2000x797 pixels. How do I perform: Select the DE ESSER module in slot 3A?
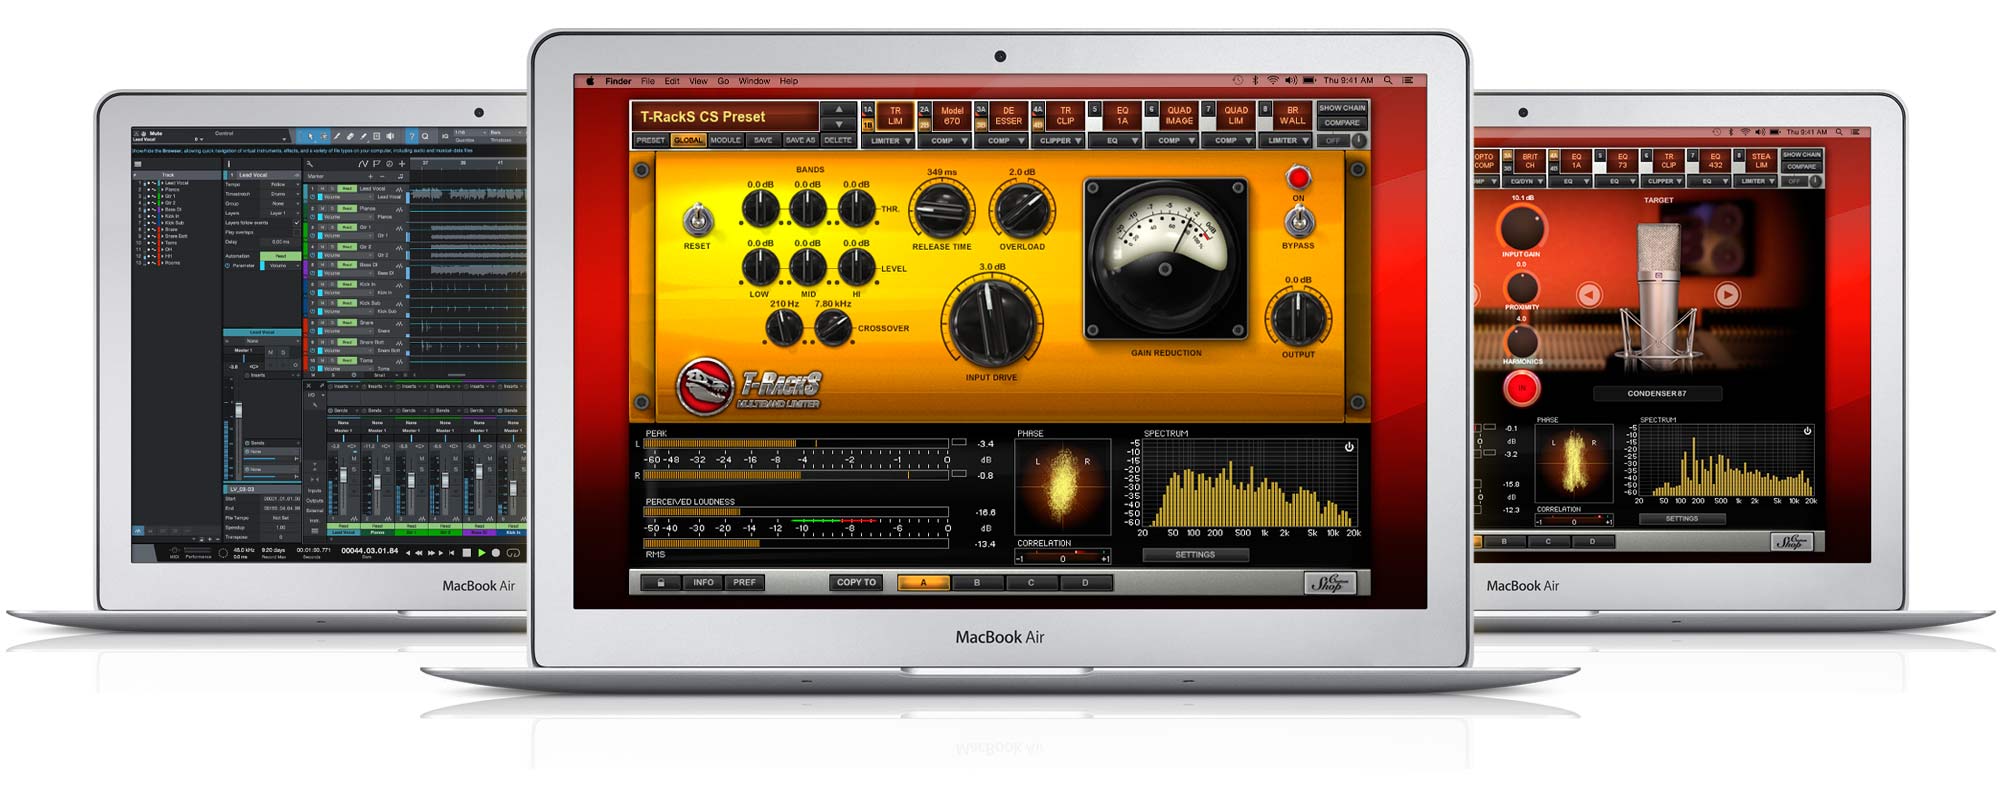[x=1008, y=116]
